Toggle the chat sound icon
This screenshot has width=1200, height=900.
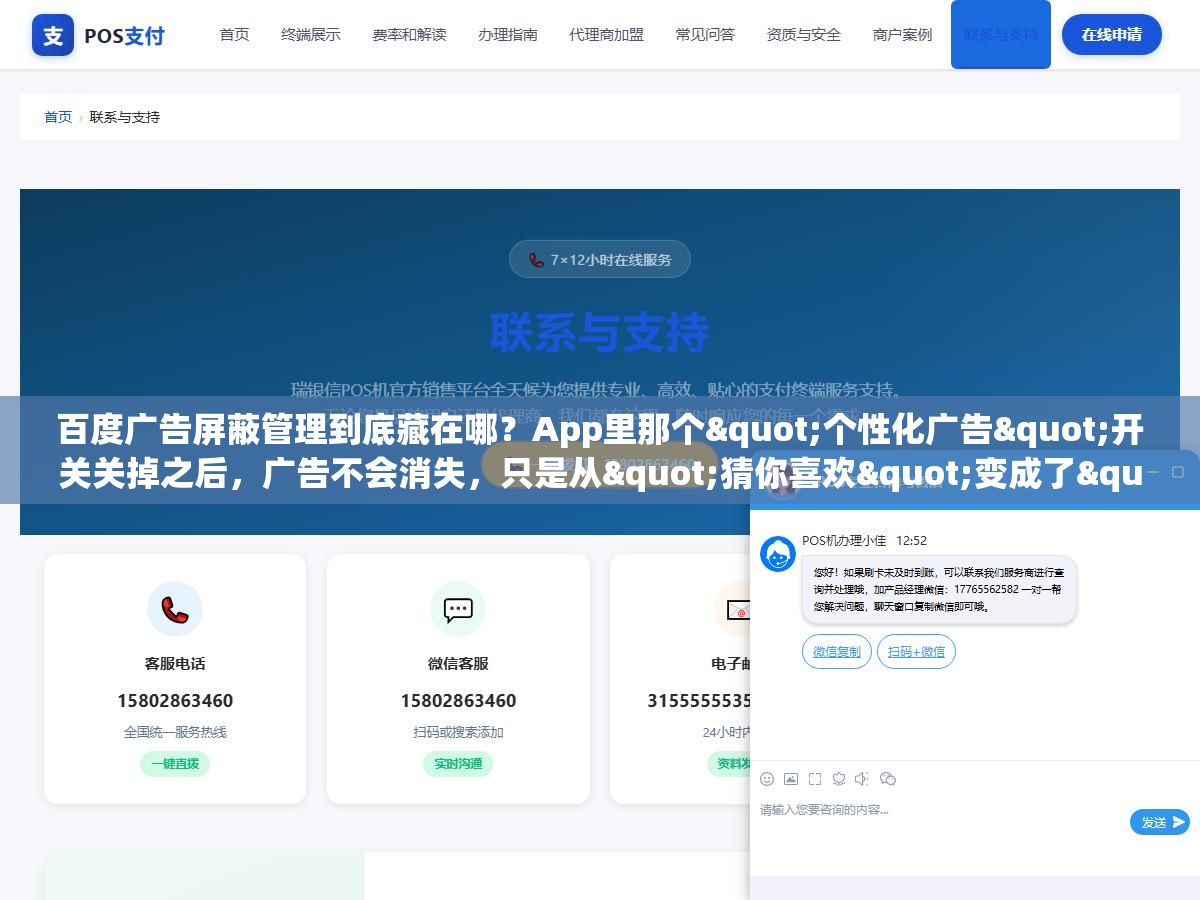[x=863, y=778]
